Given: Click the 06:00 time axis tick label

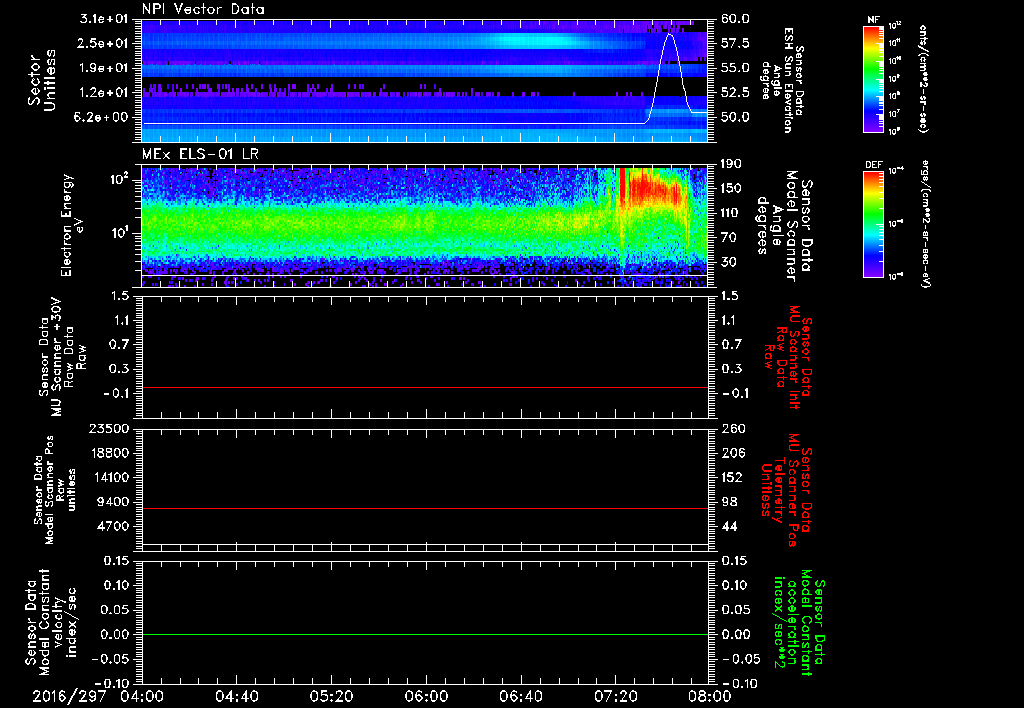Looking at the screenshot, I should tap(426, 696).
